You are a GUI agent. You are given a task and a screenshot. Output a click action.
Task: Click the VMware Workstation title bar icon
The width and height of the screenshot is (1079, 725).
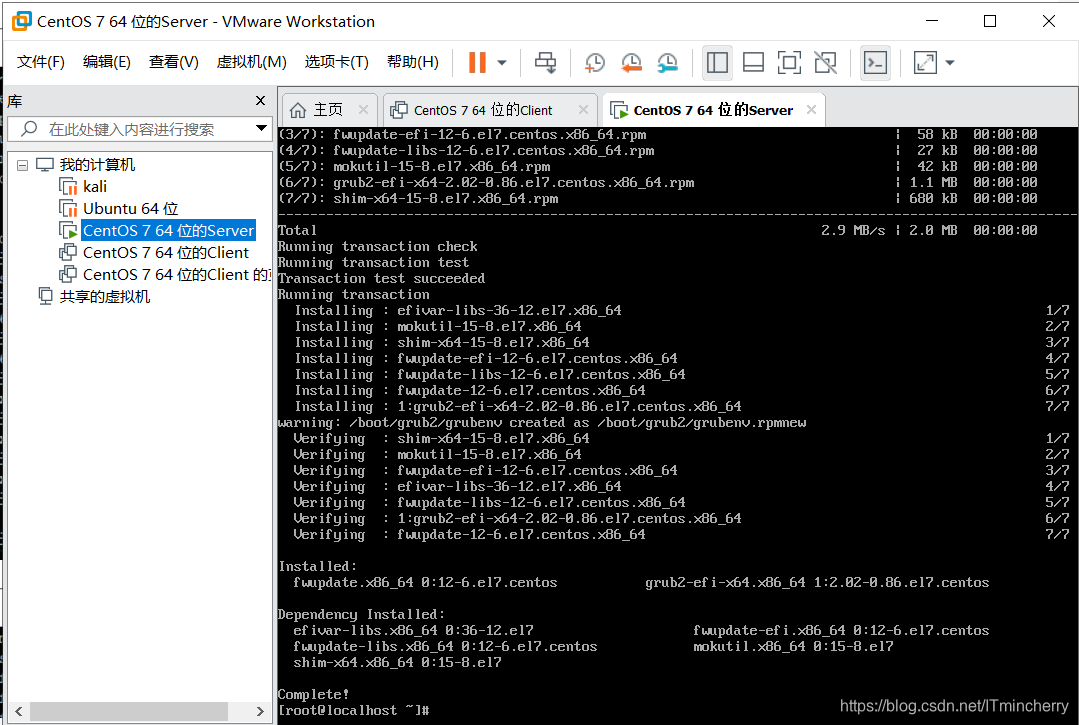tap(21, 21)
